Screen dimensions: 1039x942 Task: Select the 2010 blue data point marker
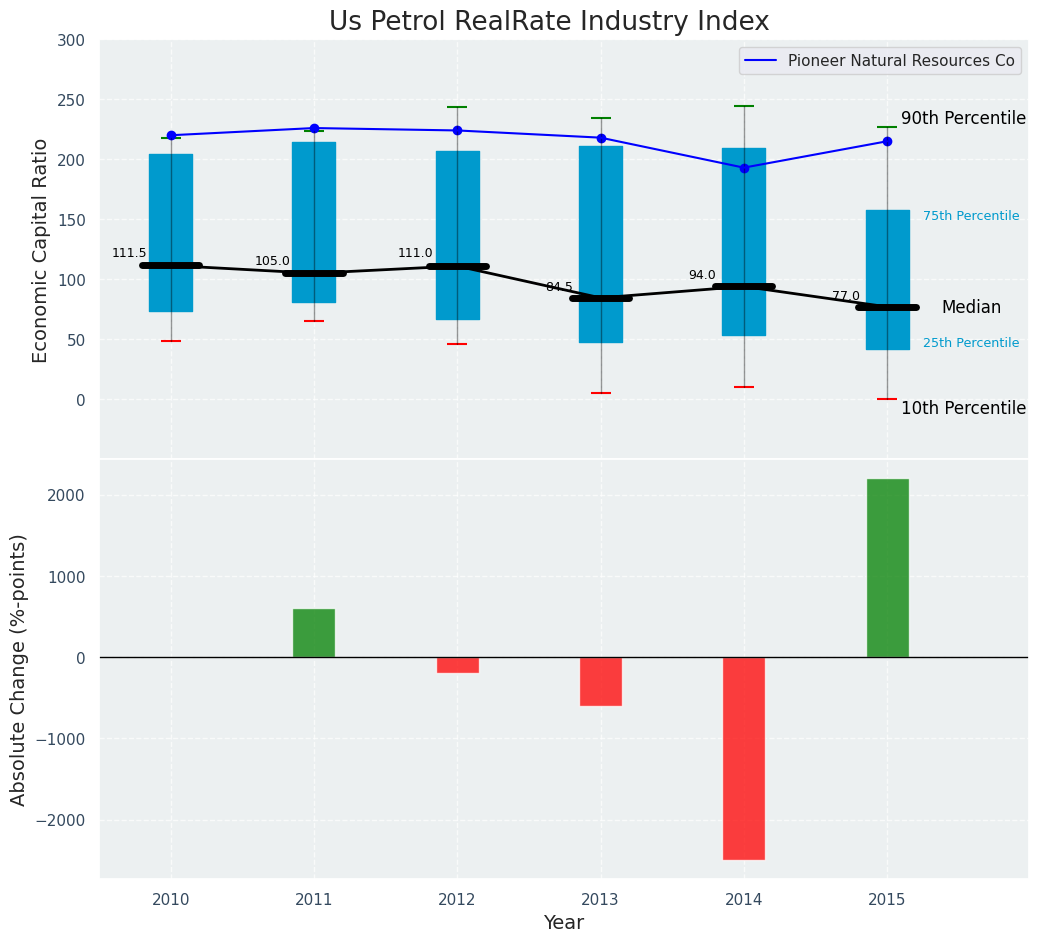coord(171,135)
